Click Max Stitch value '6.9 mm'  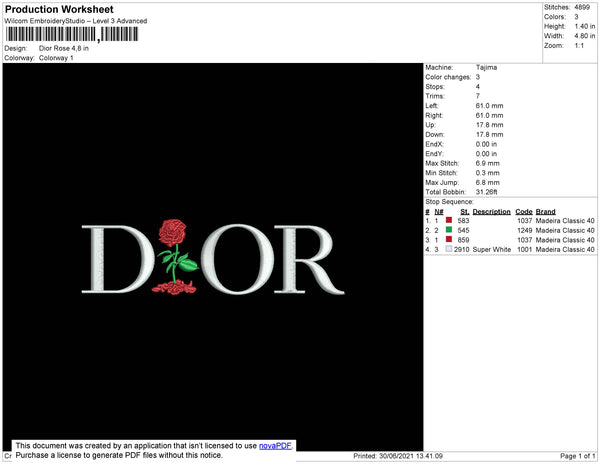pyautogui.click(x=488, y=163)
